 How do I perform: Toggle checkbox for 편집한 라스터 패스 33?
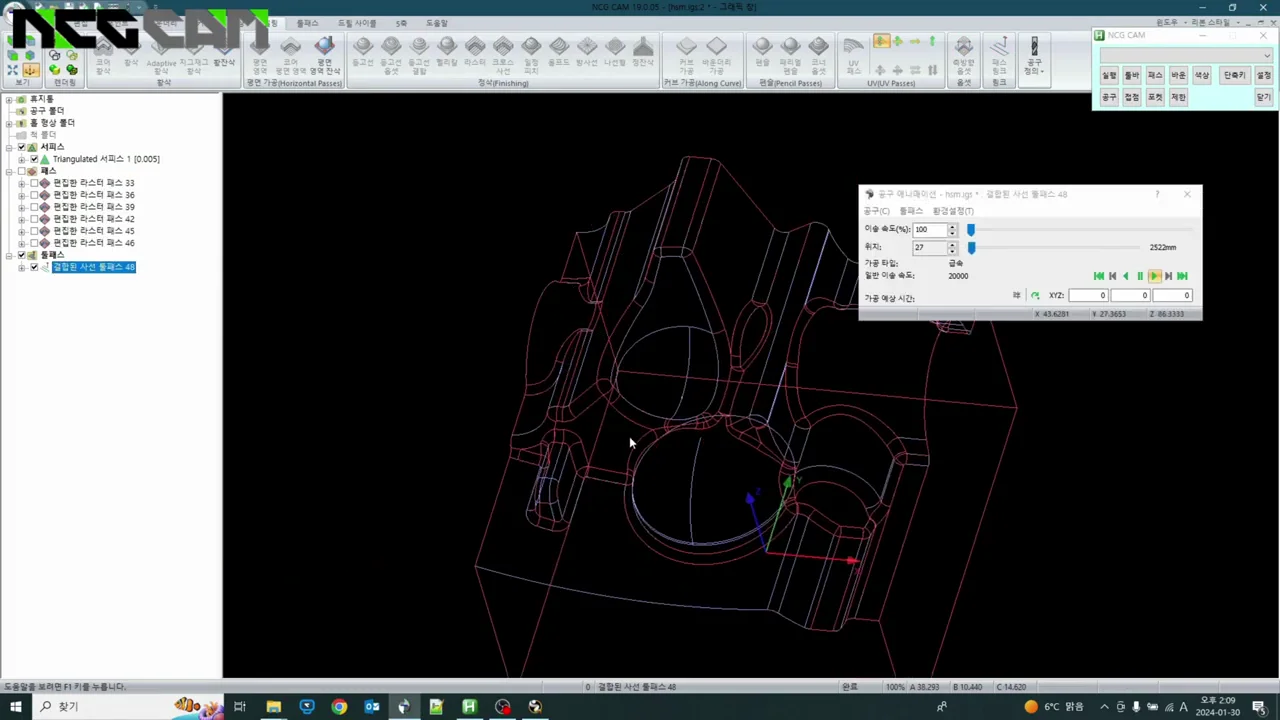point(34,183)
